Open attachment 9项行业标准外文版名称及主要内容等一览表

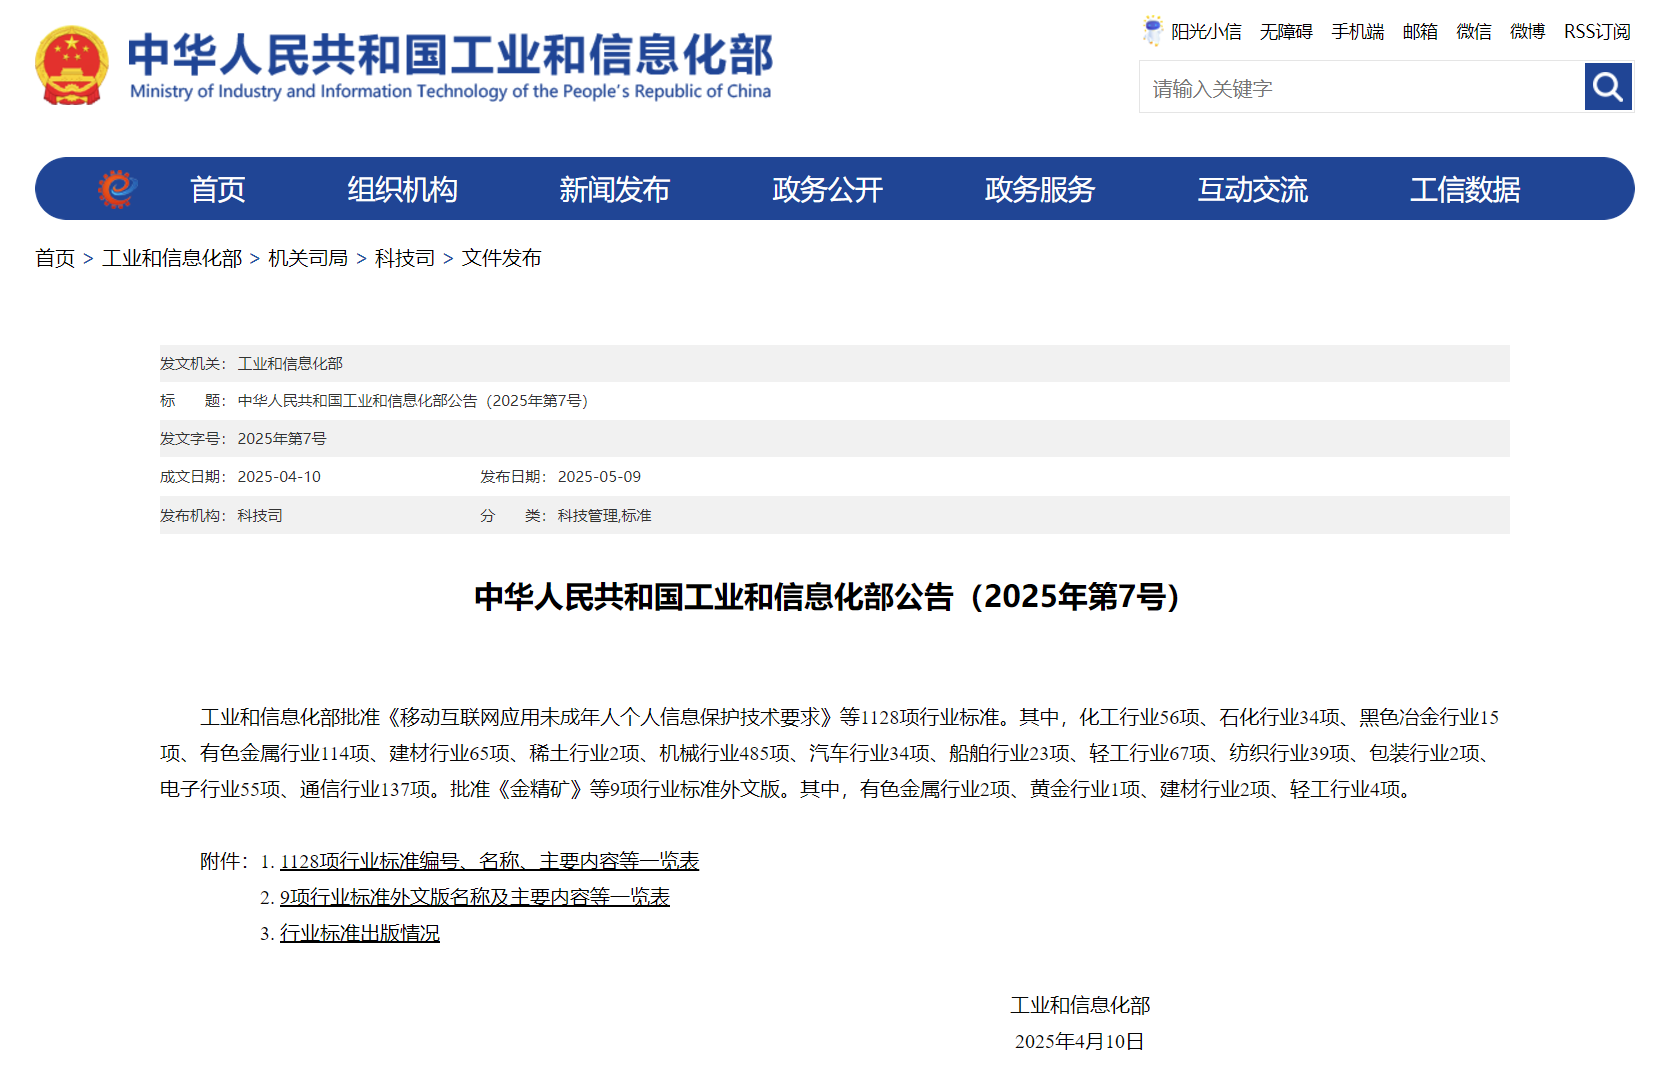[475, 897]
